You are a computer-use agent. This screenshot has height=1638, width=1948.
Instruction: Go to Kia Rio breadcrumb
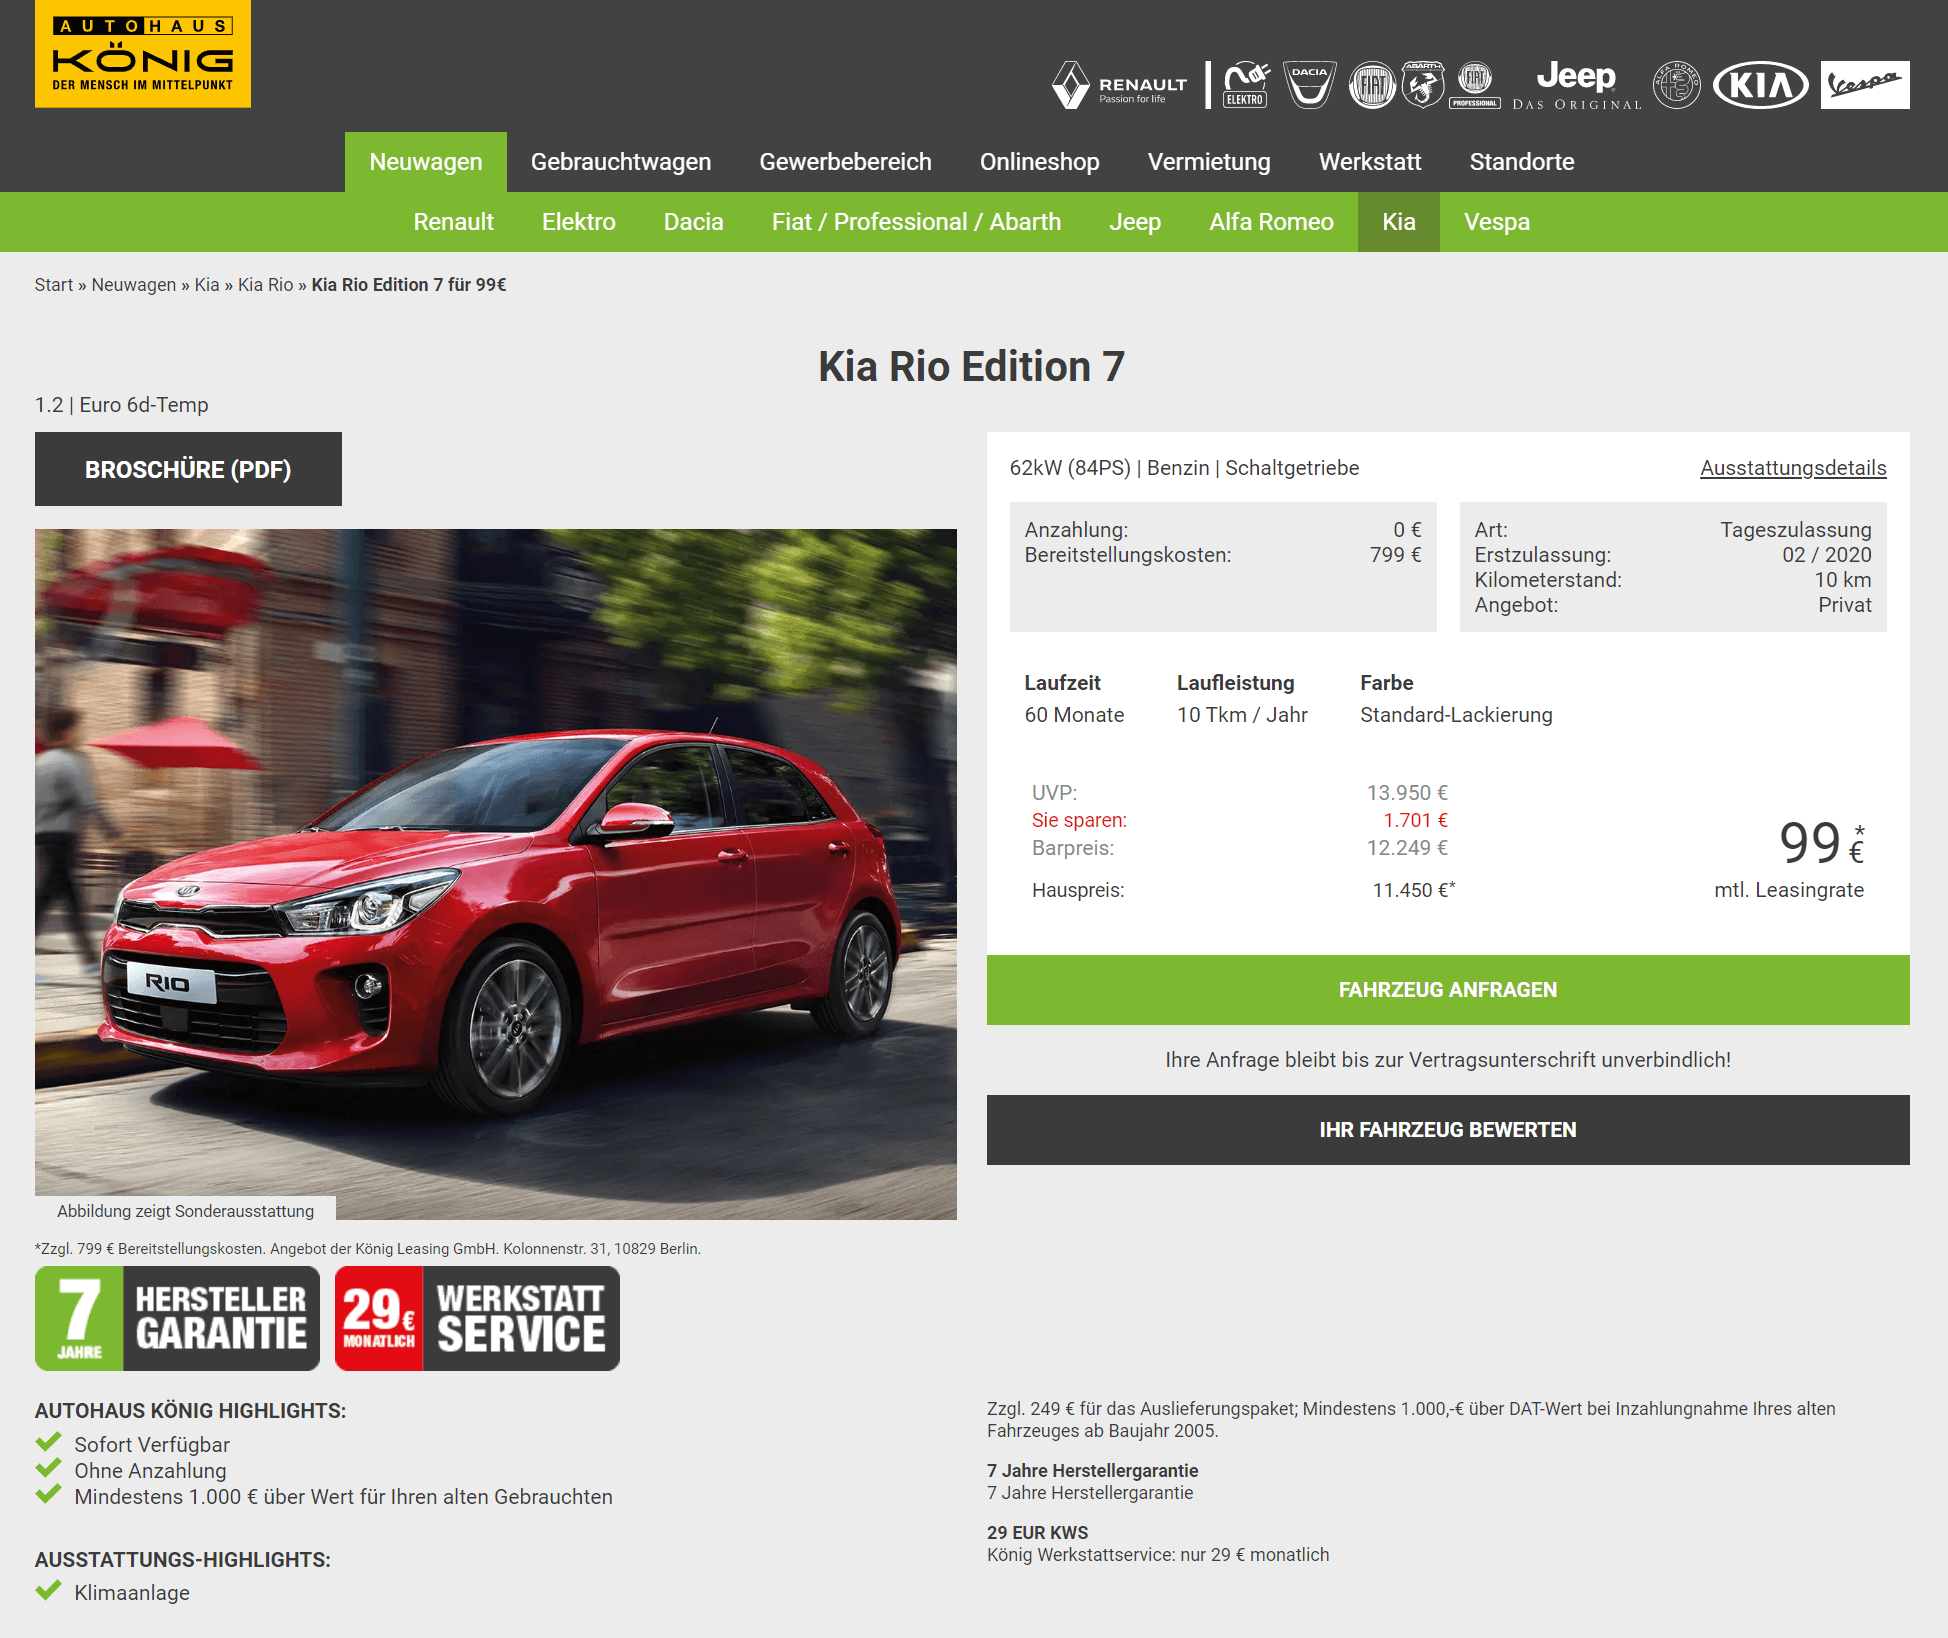pyautogui.click(x=265, y=285)
